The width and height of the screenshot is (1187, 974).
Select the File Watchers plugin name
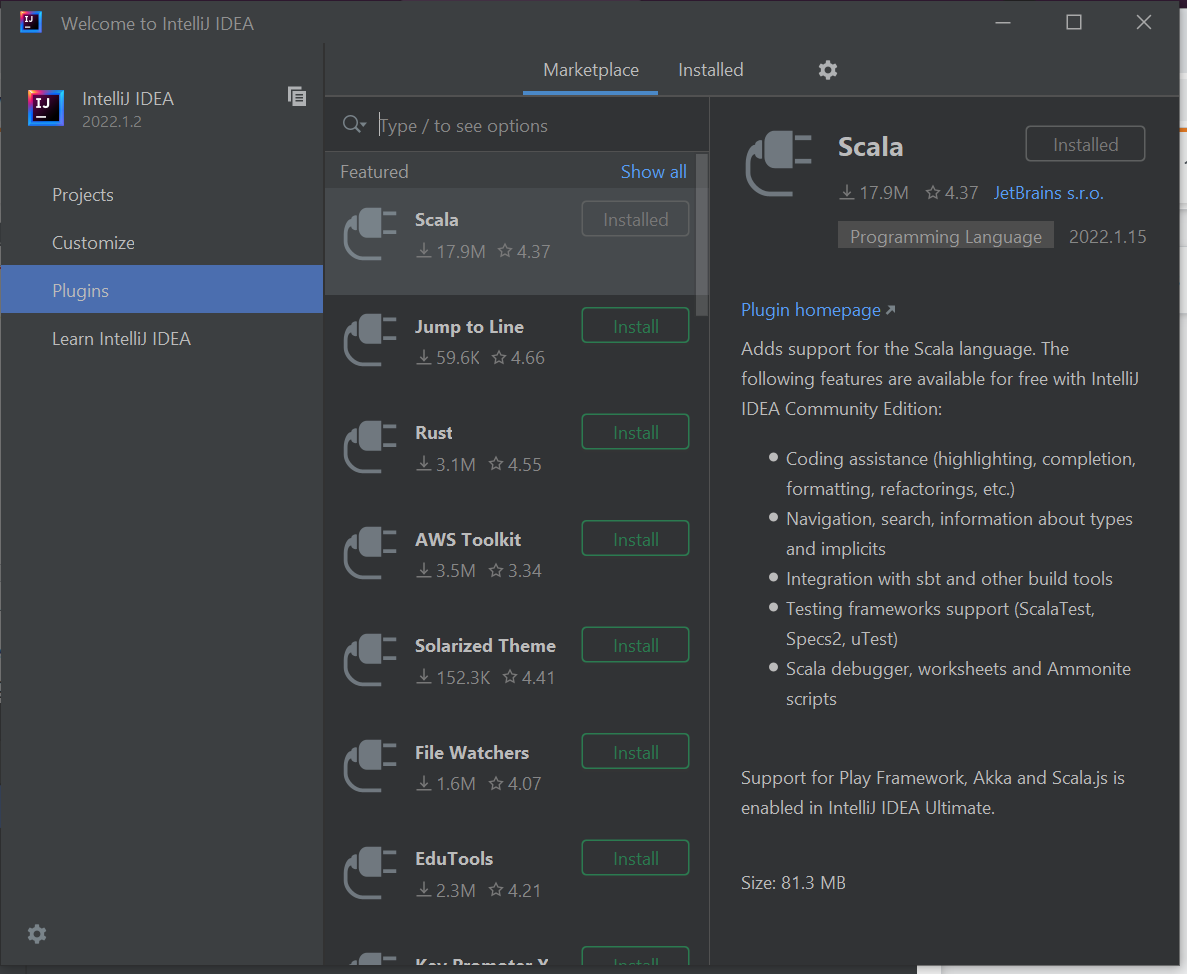tap(472, 753)
